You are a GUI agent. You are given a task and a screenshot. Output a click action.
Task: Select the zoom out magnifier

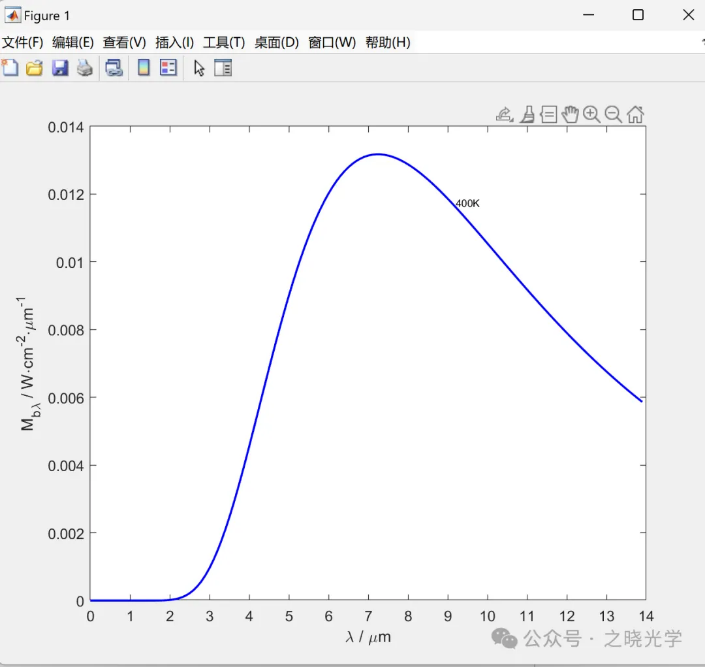pyautogui.click(x=613, y=114)
